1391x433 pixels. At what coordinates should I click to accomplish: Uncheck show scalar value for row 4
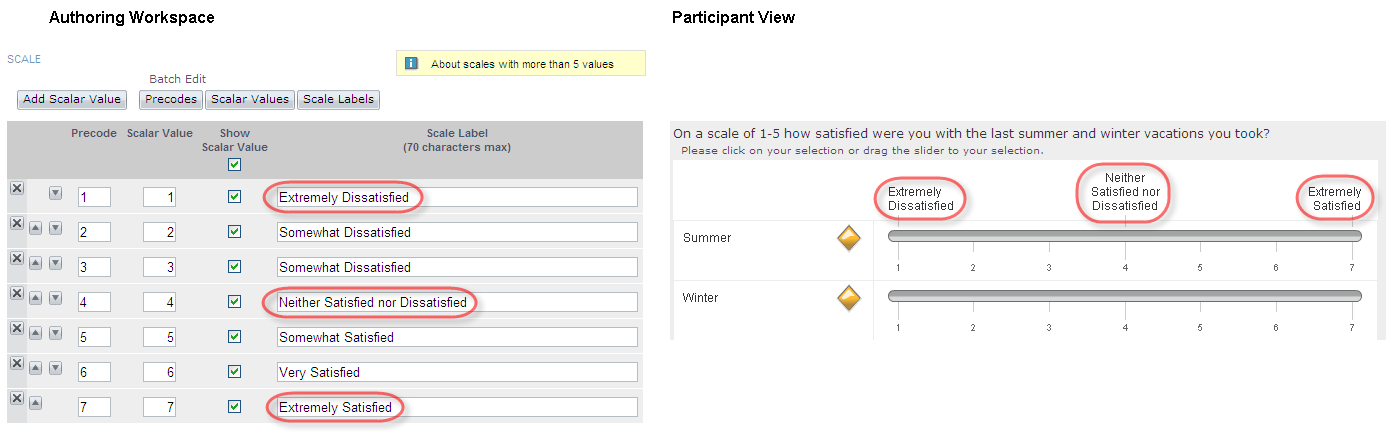point(234,301)
